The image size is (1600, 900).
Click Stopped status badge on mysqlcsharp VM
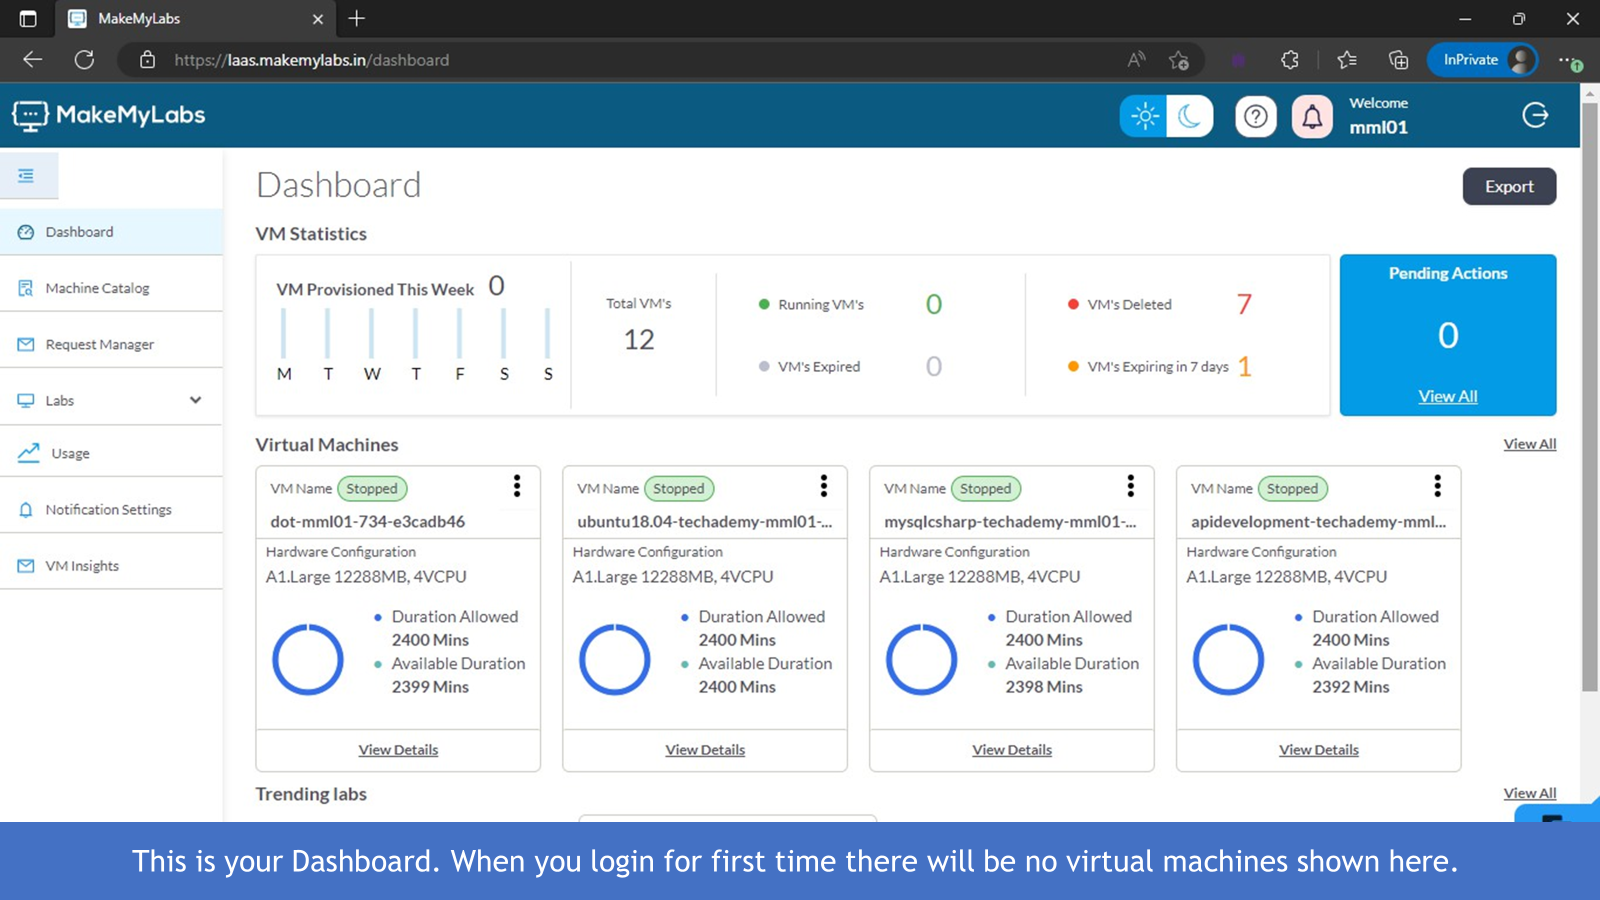click(x=986, y=489)
